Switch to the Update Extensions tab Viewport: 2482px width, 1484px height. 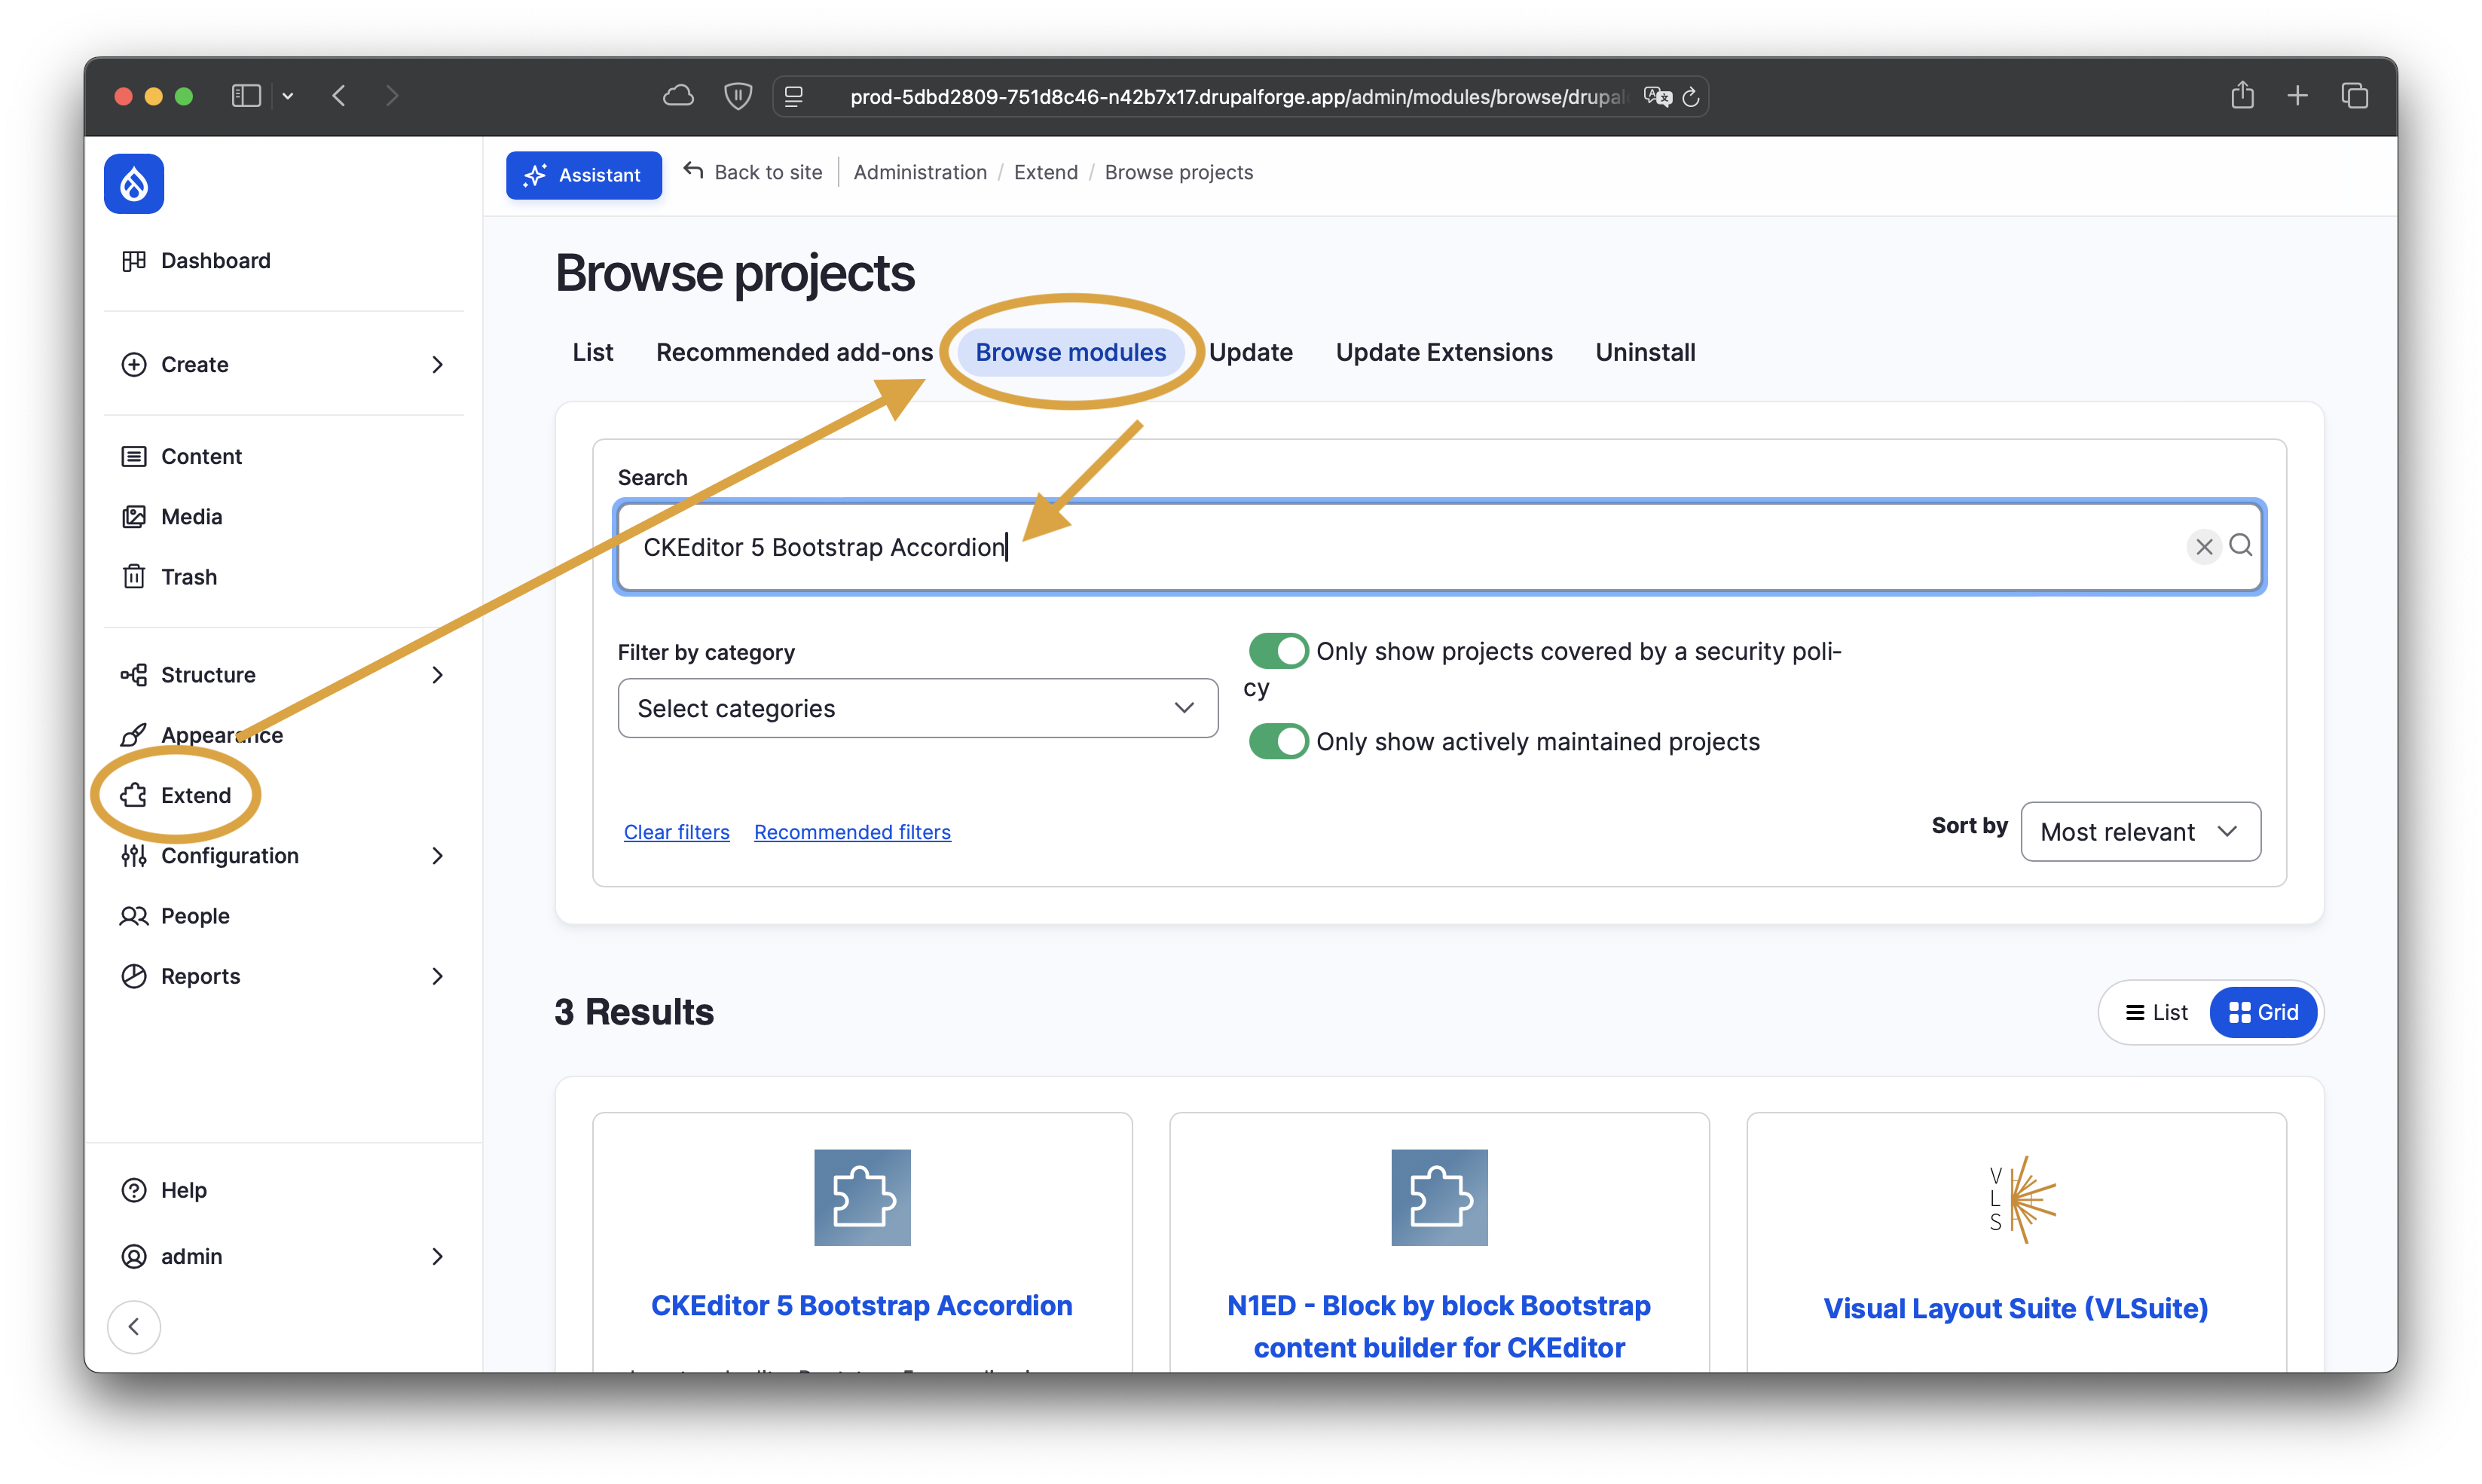[1444, 352]
